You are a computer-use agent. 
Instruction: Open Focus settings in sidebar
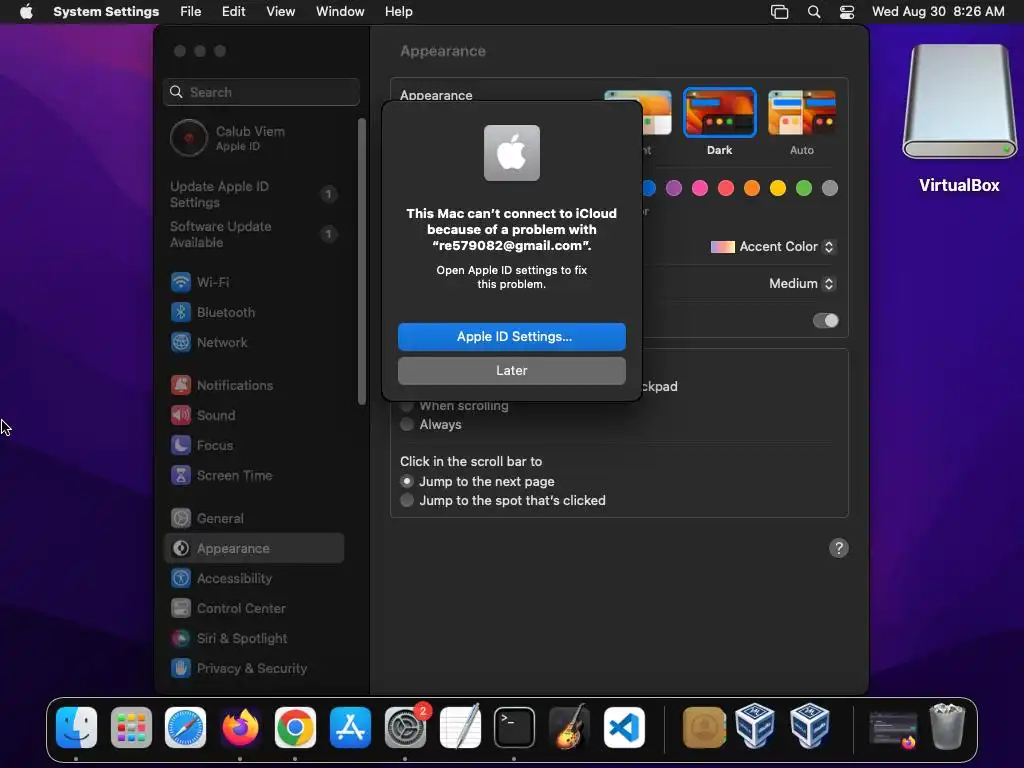click(x=254, y=445)
